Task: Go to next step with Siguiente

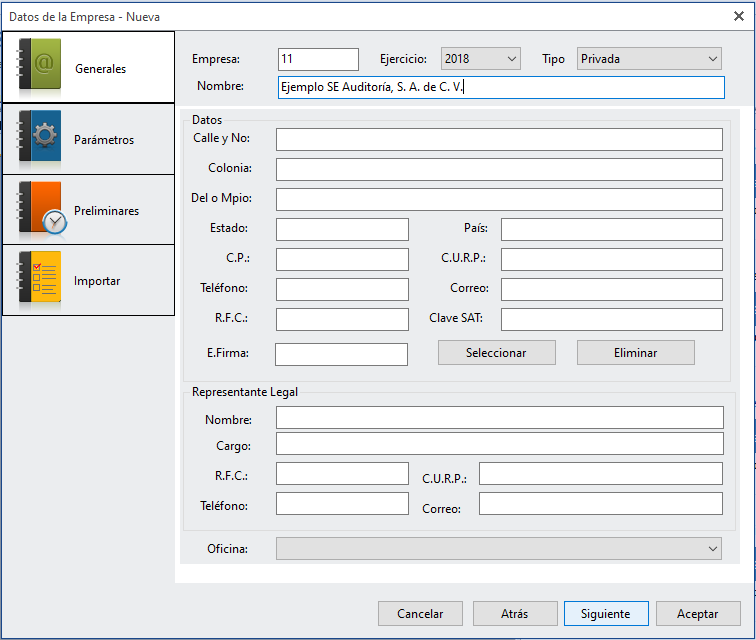Action: 605,614
